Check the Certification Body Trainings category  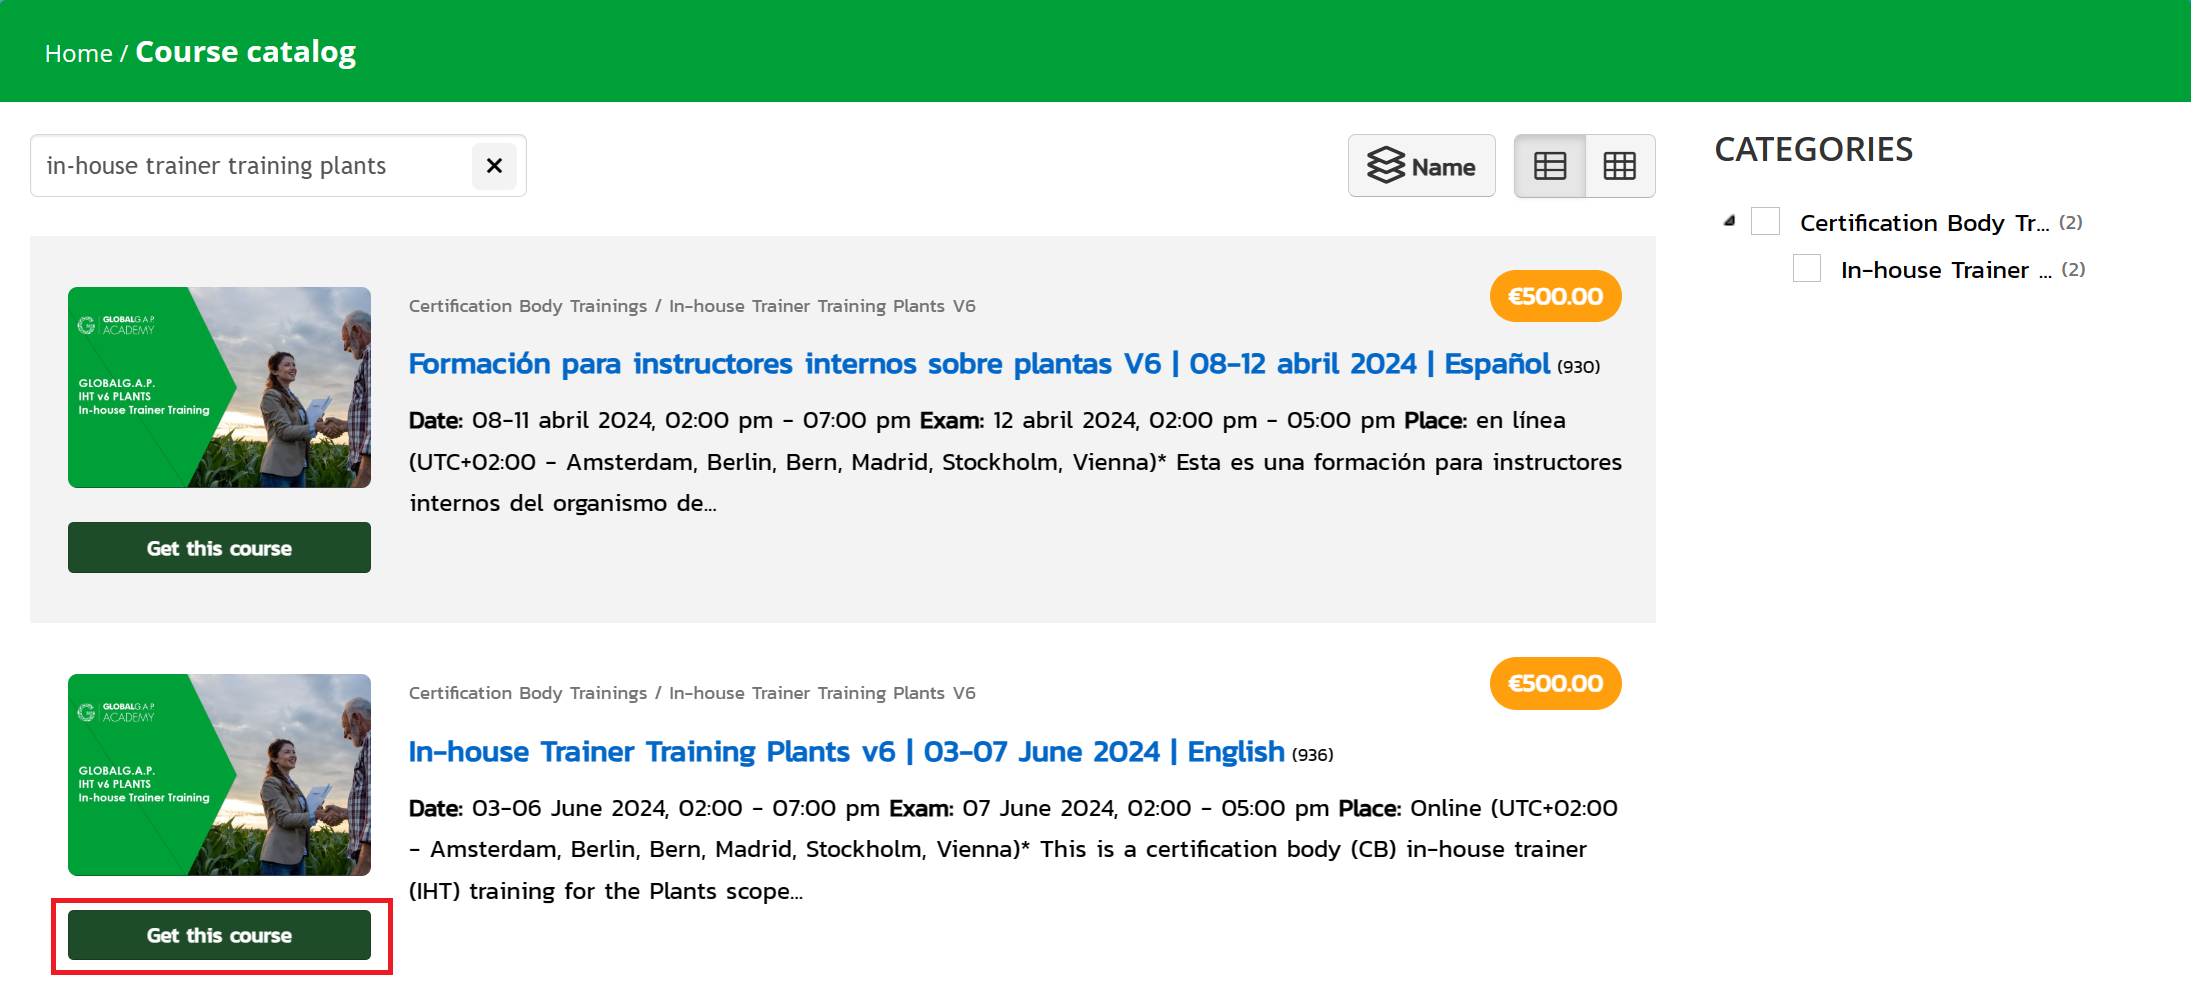coord(1765,221)
